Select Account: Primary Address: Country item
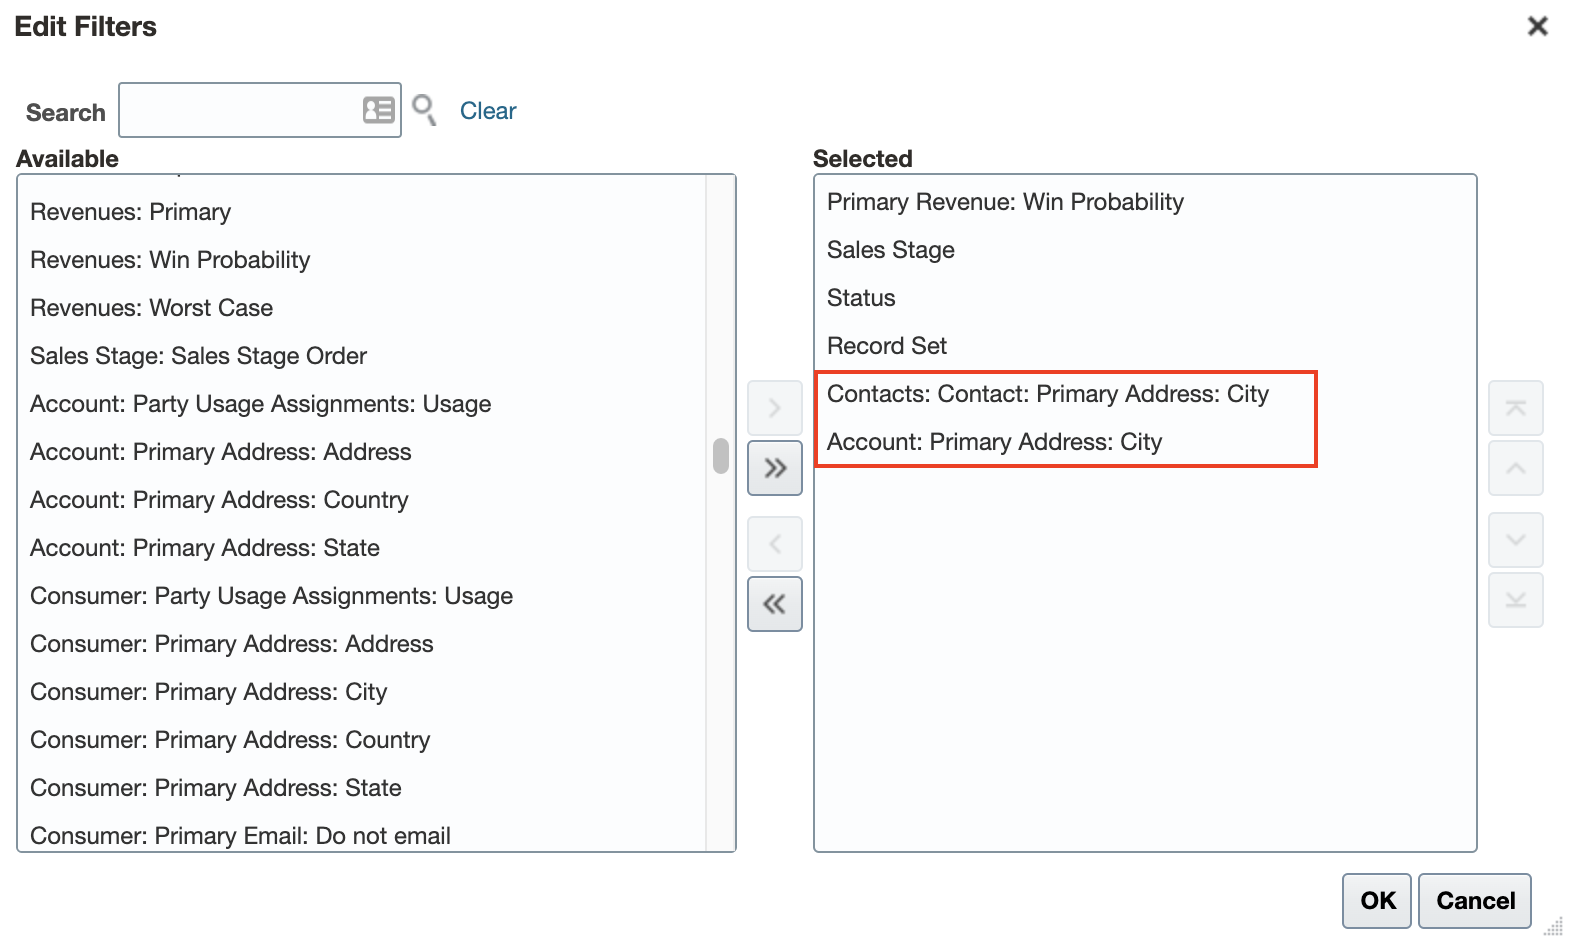Viewport: 1572px width, 946px height. (x=219, y=500)
